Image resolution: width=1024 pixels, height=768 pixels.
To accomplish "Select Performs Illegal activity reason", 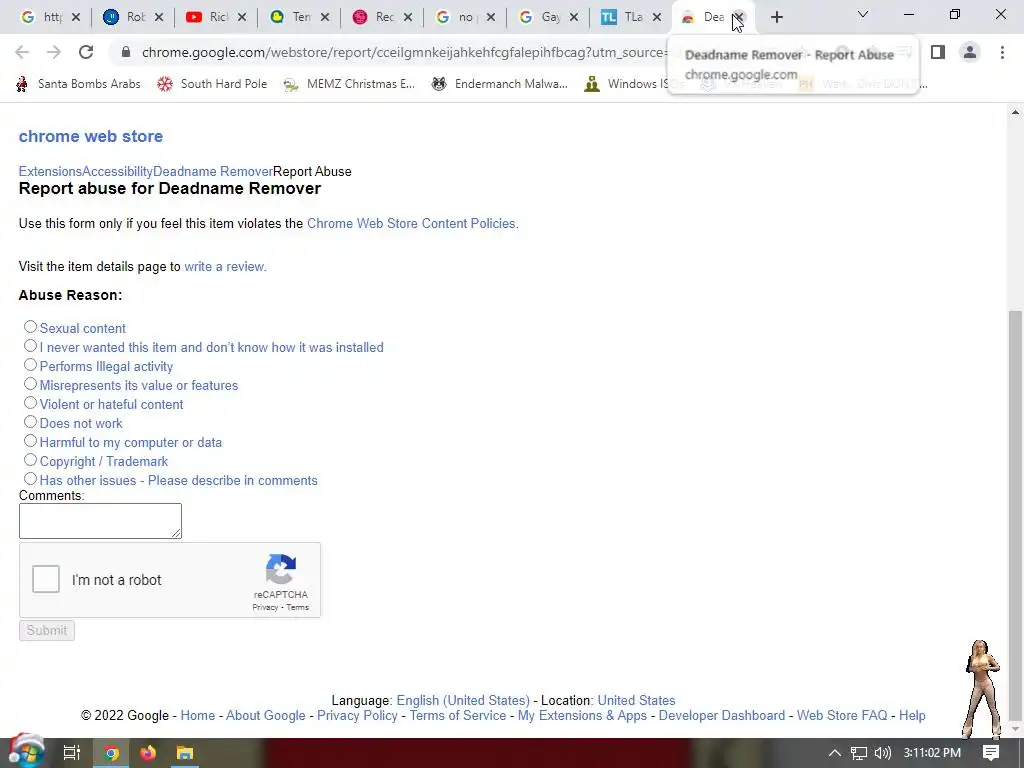I will coord(30,364).
